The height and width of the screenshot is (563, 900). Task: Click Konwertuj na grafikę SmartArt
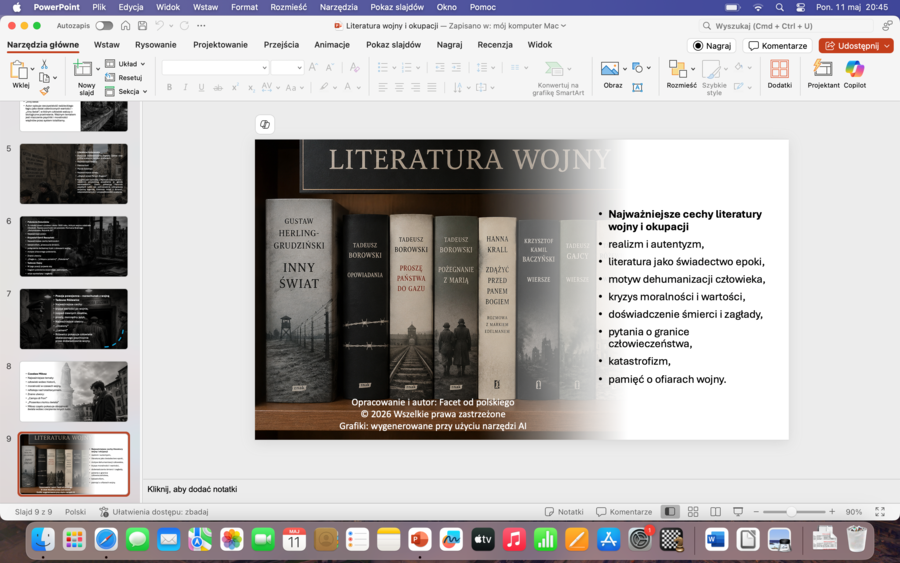(558, 77)
